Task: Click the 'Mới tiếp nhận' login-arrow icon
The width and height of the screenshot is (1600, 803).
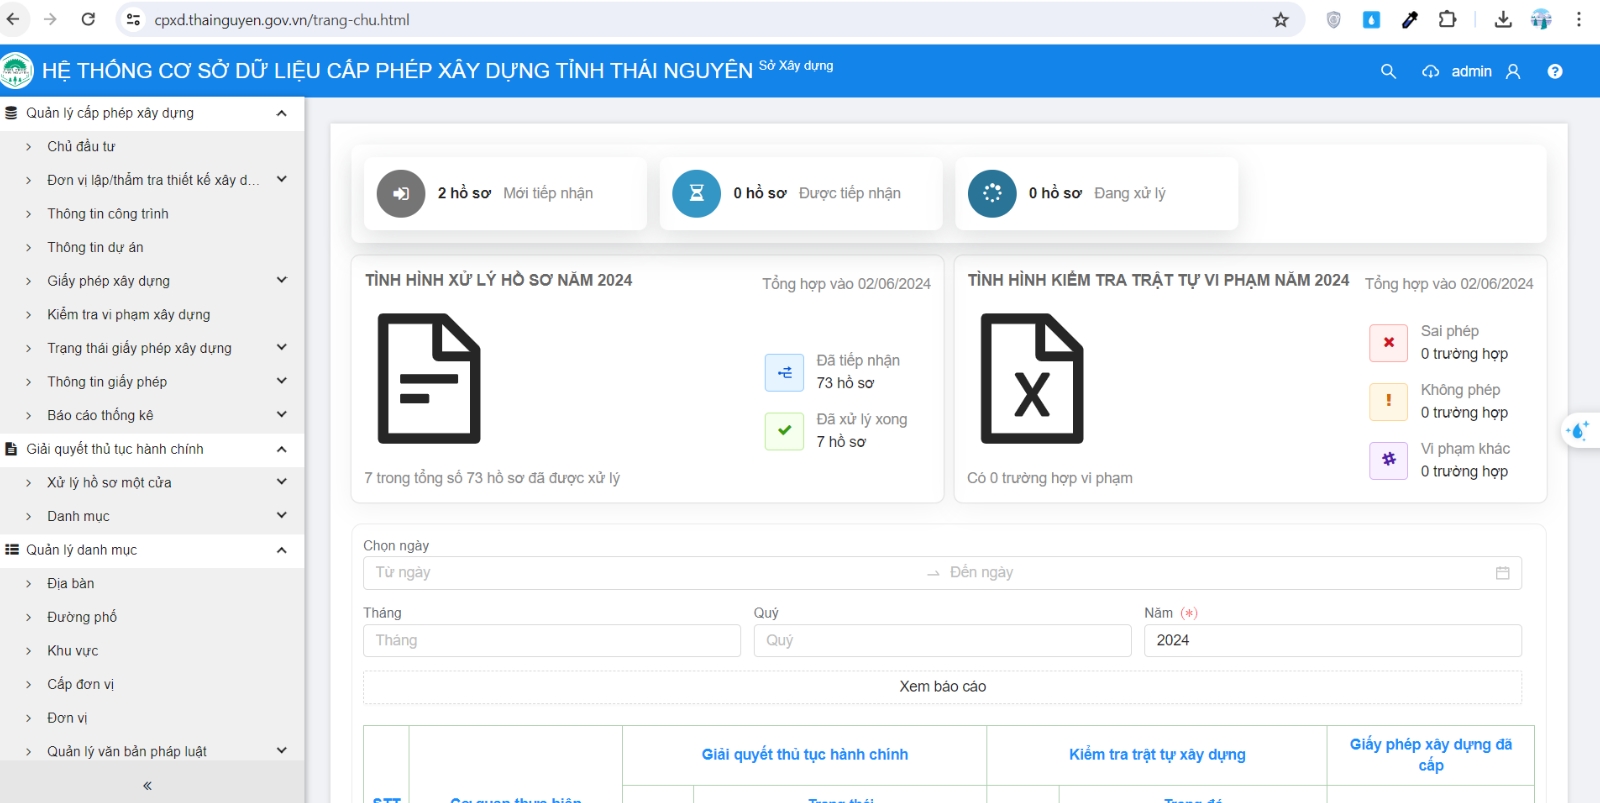Action: pyautogui.click(x=401, y=193)
